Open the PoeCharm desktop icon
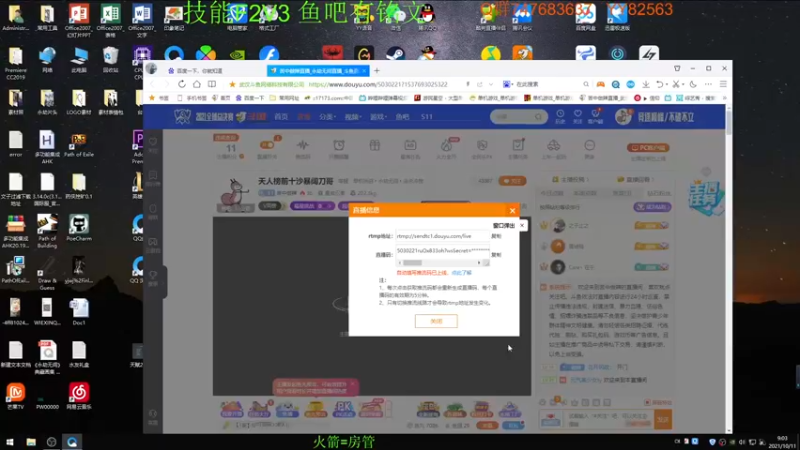Screen dimensions: 800x450 click(x=79, y=229)
